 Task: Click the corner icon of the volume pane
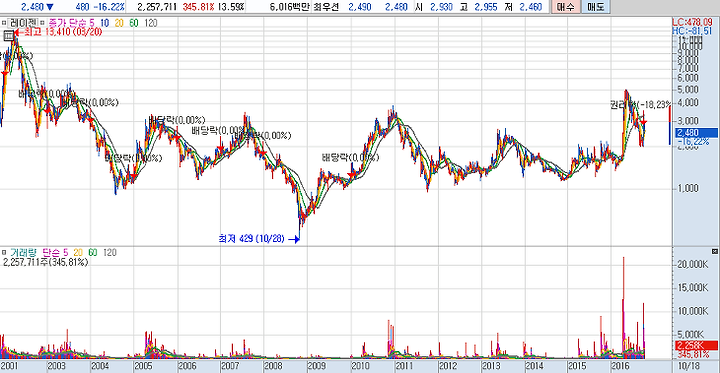point(714,251)
